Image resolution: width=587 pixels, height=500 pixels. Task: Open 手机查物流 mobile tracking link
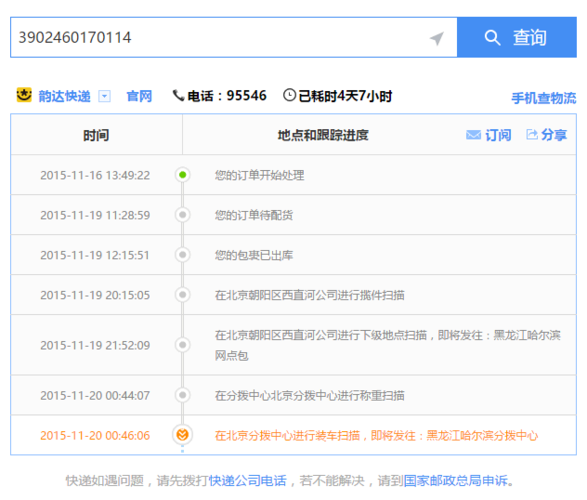(x=544, y=98)
